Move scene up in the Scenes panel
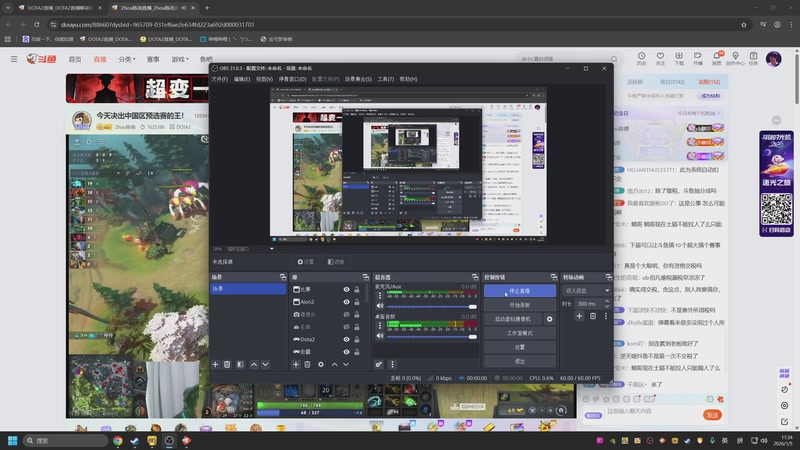This screenshot has width=800, height=450. [x=254, y=364]
